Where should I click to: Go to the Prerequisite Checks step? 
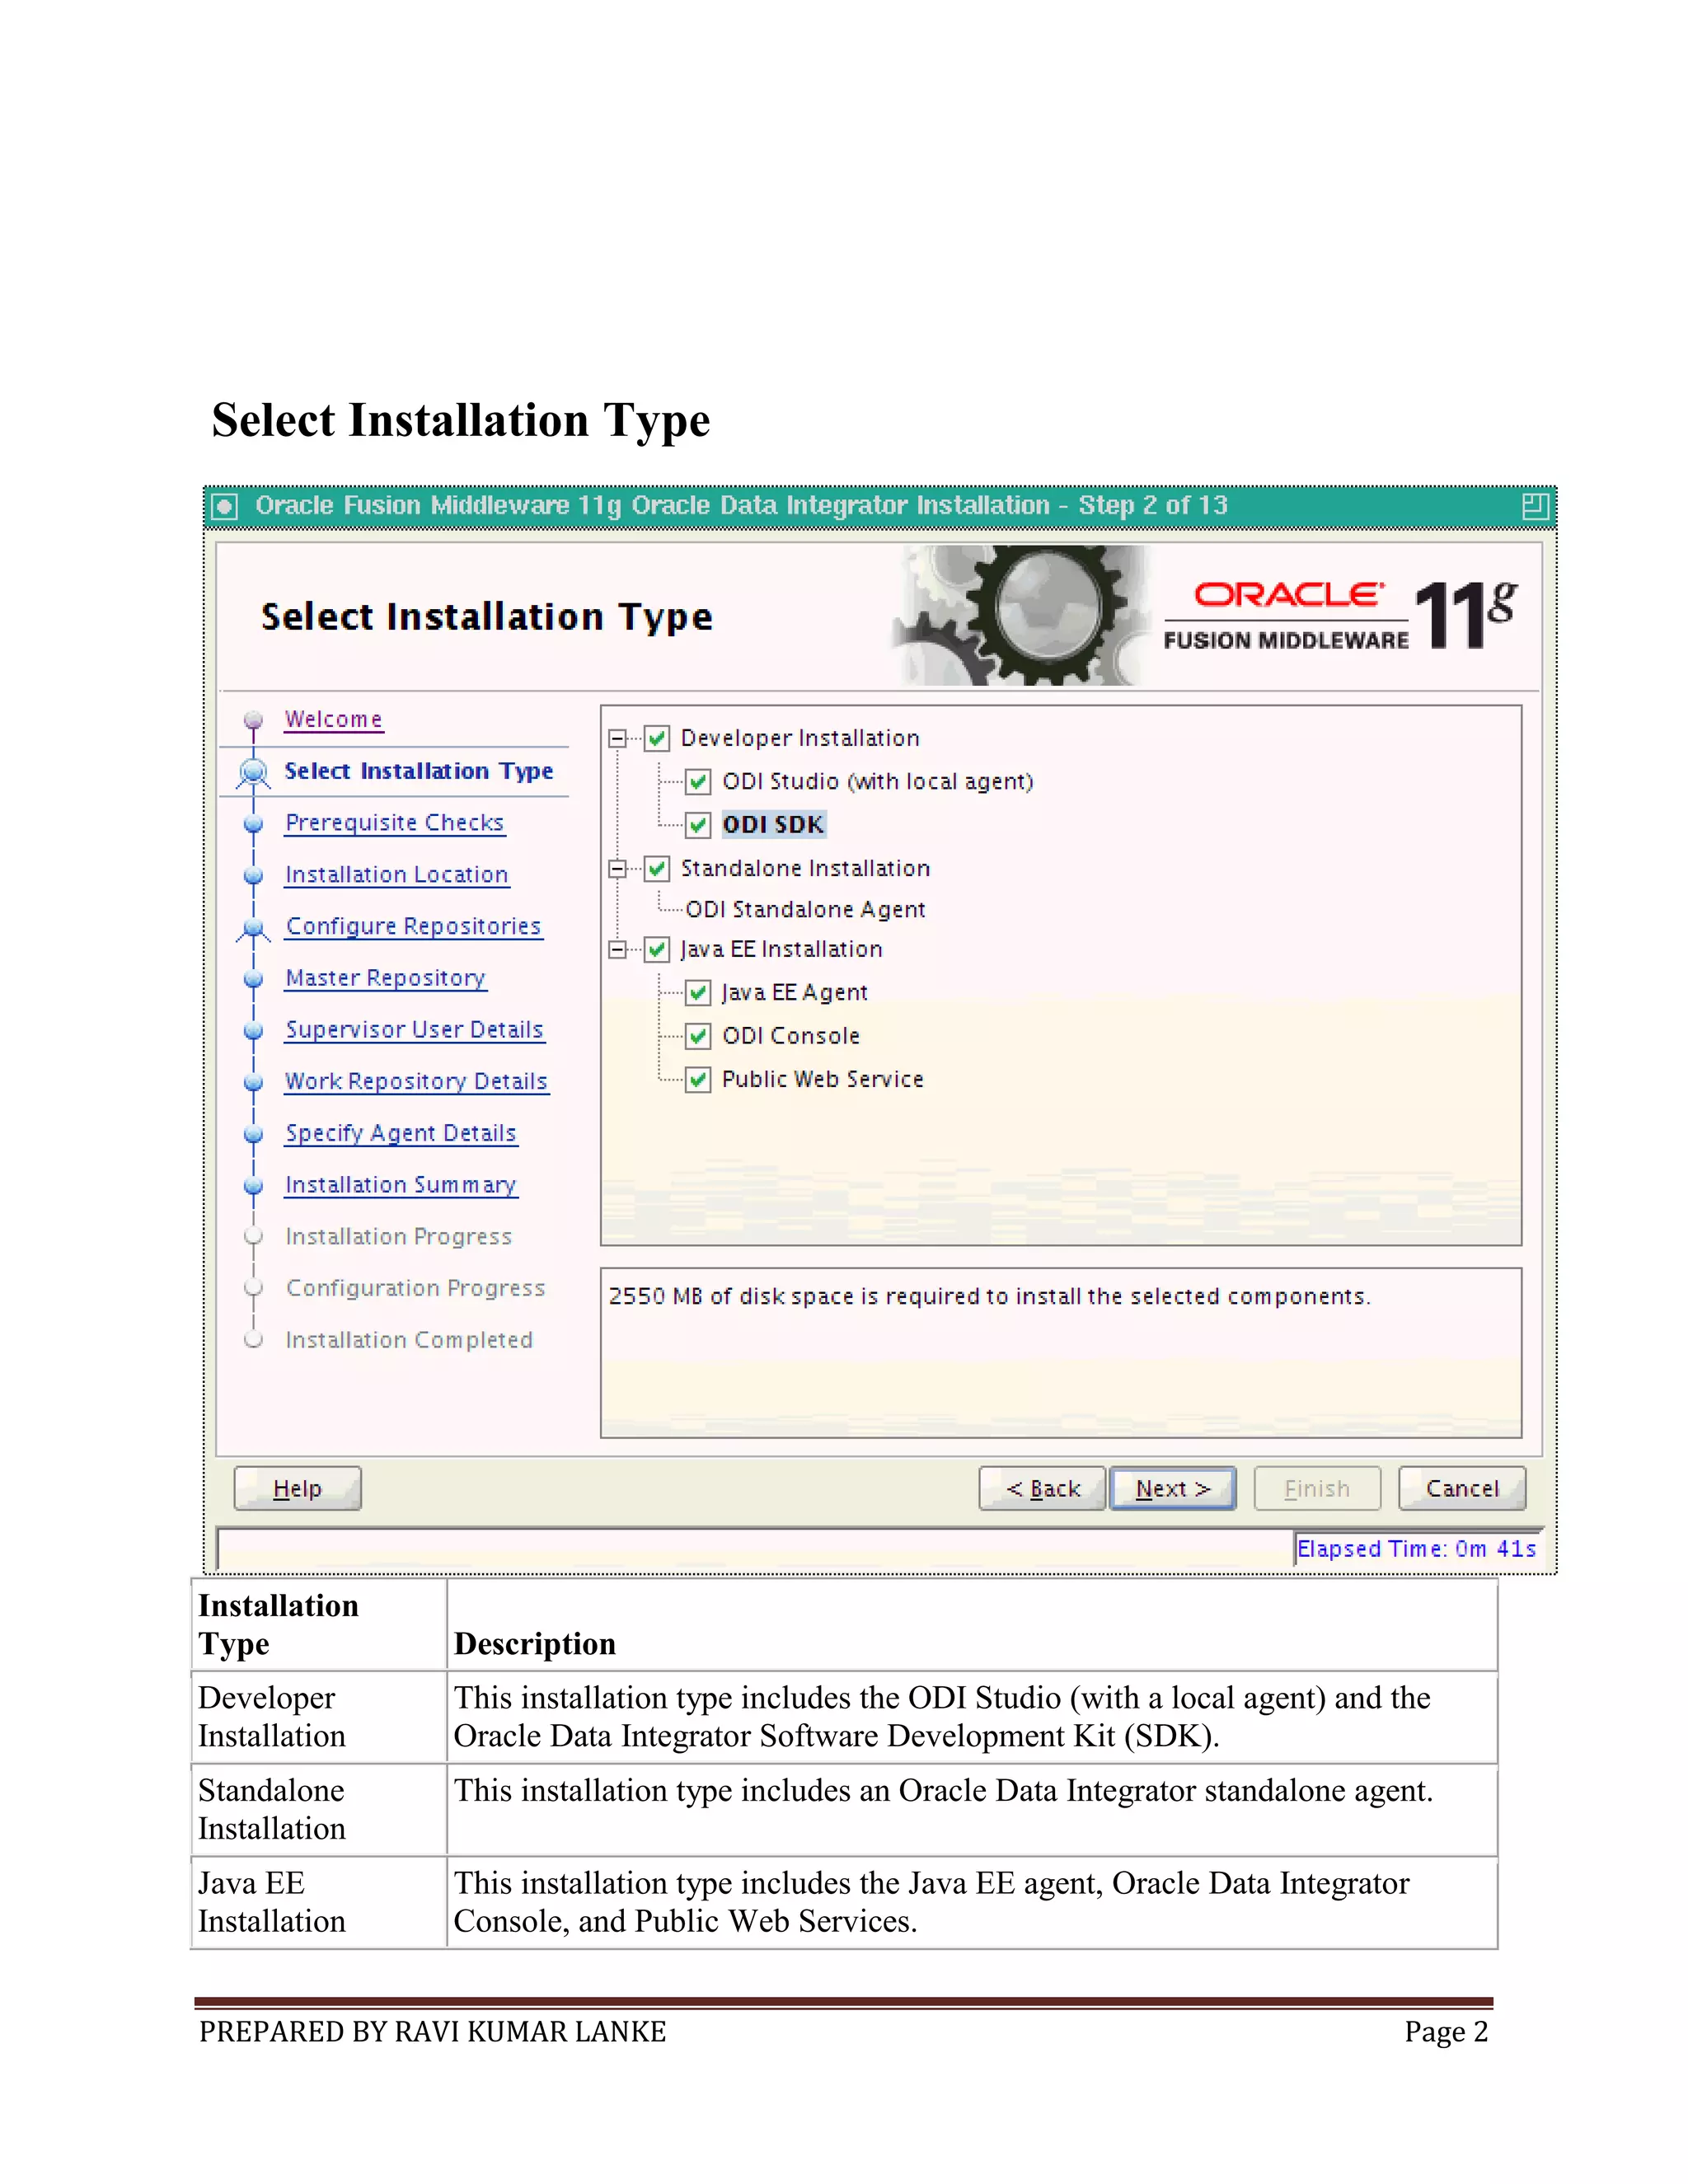(394, 823)
